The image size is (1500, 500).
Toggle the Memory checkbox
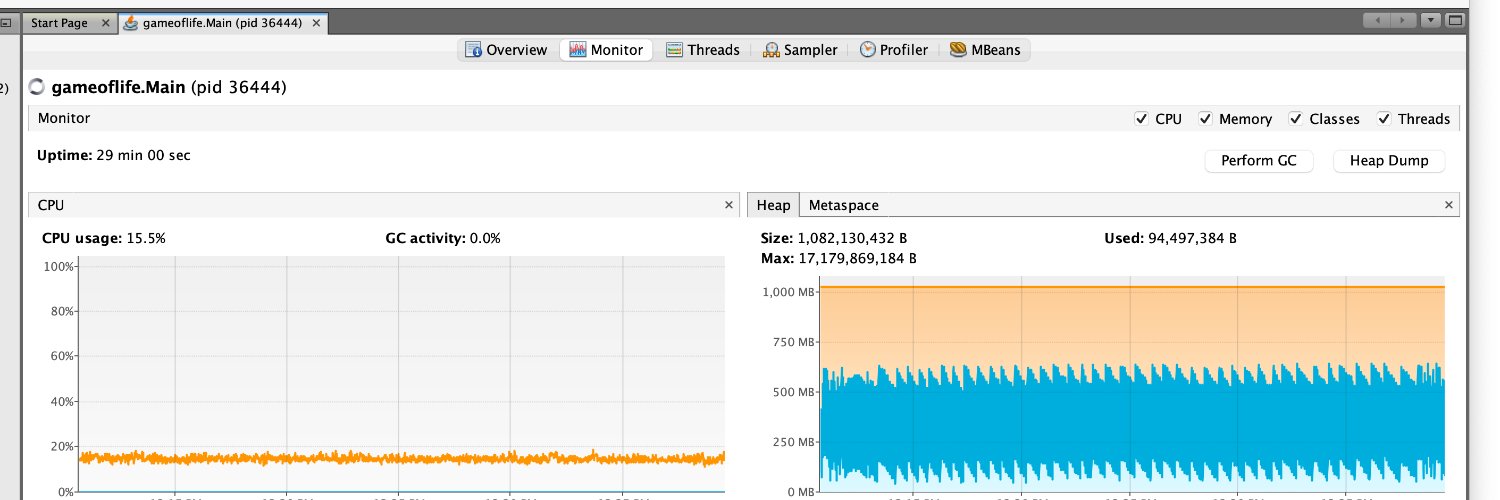click(1206, 119)
